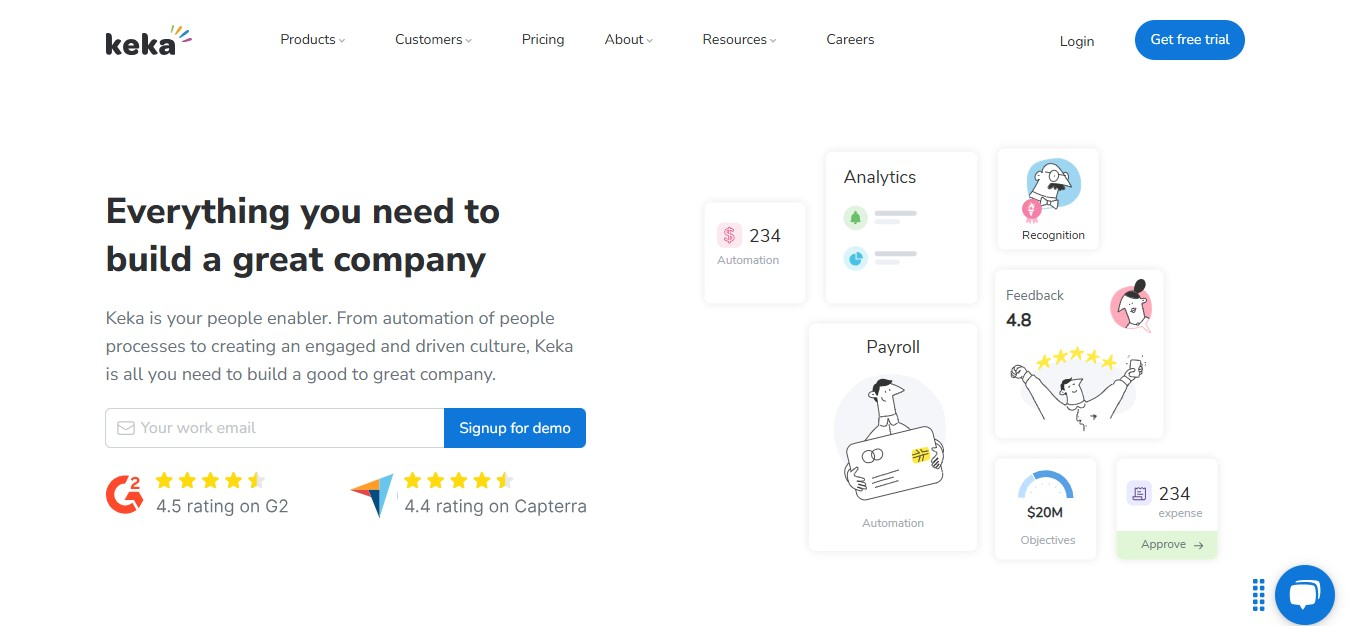Click the Keka logo
The image size is (1348, 626).
[x=146, y=39]
